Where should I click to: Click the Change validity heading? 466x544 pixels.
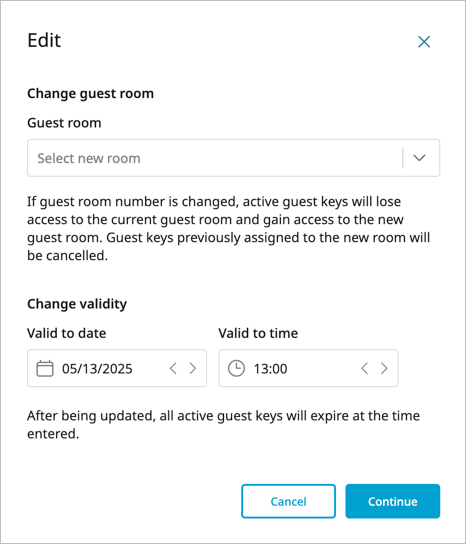click(x=77, y=304)
